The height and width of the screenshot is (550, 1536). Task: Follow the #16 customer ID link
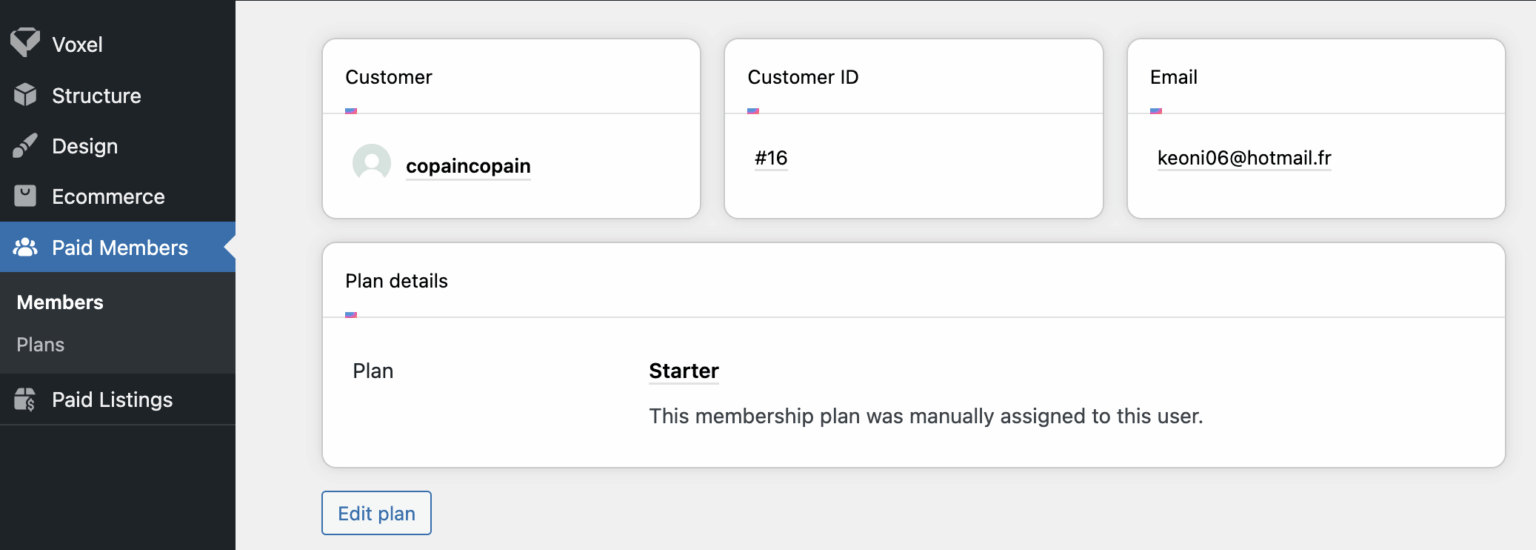(x=771, y=158)
